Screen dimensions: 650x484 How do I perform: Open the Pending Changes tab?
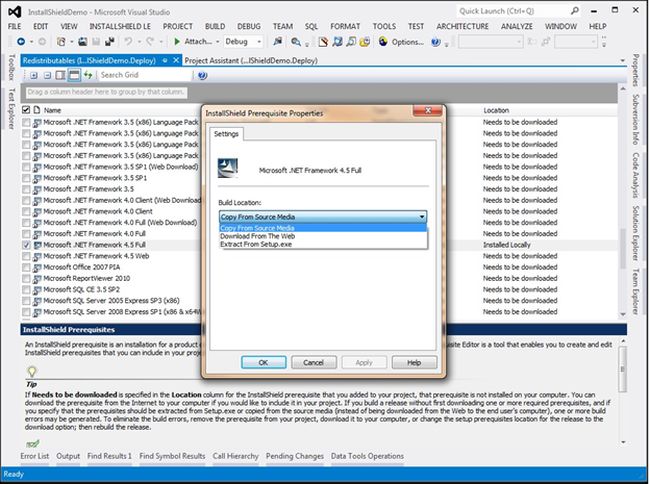(294, 456)
